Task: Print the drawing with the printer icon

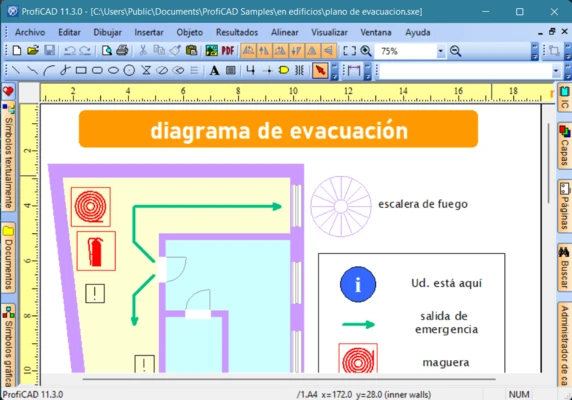Action: coord(122,50)
